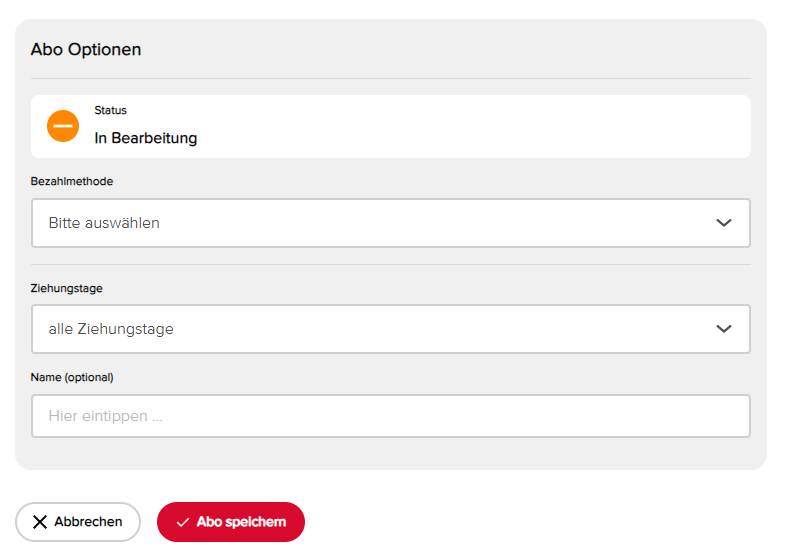Image resolution: width=785 pixels, height=560 pixels.
Task: Click the white Status card
Action: 390,127
